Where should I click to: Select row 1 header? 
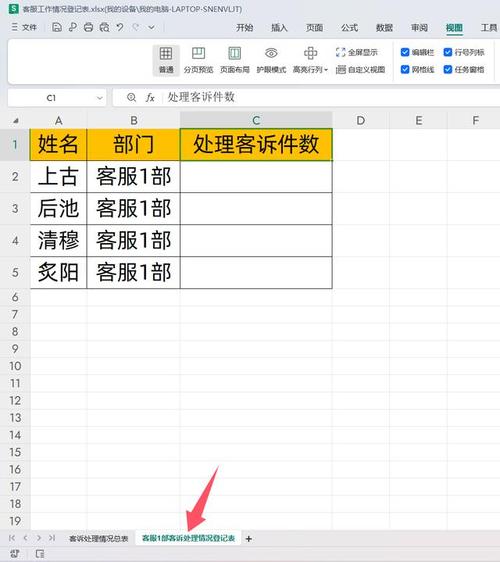pos(15,144)
